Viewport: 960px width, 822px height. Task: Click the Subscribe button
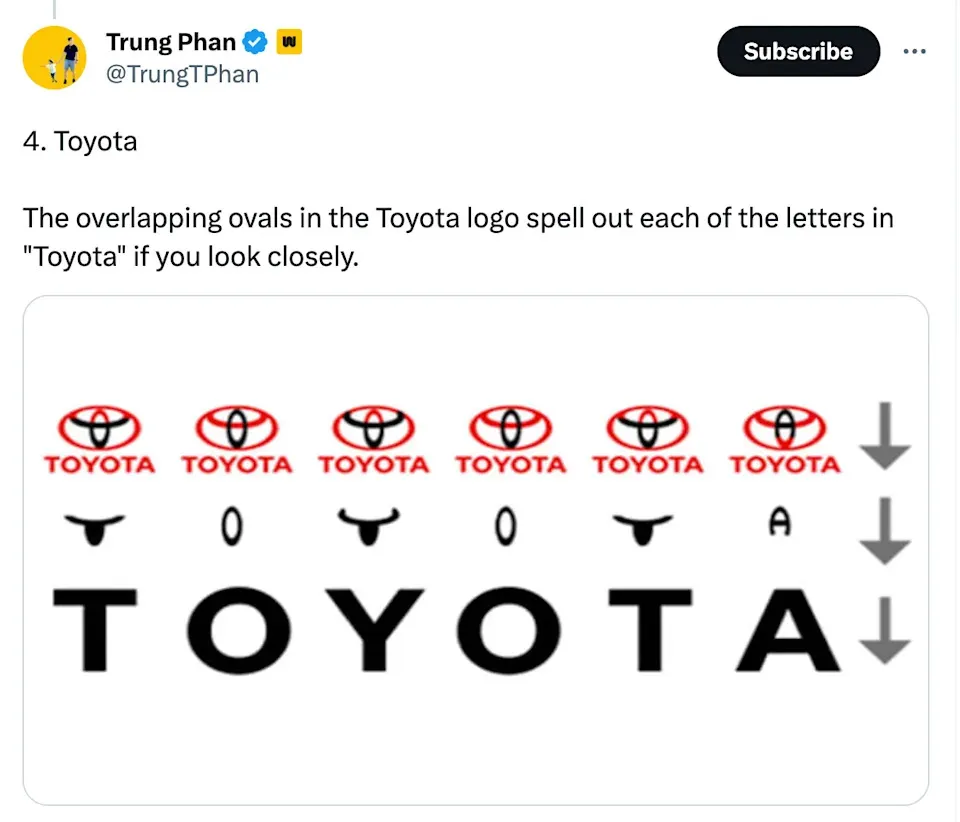[x=798, y=51]
